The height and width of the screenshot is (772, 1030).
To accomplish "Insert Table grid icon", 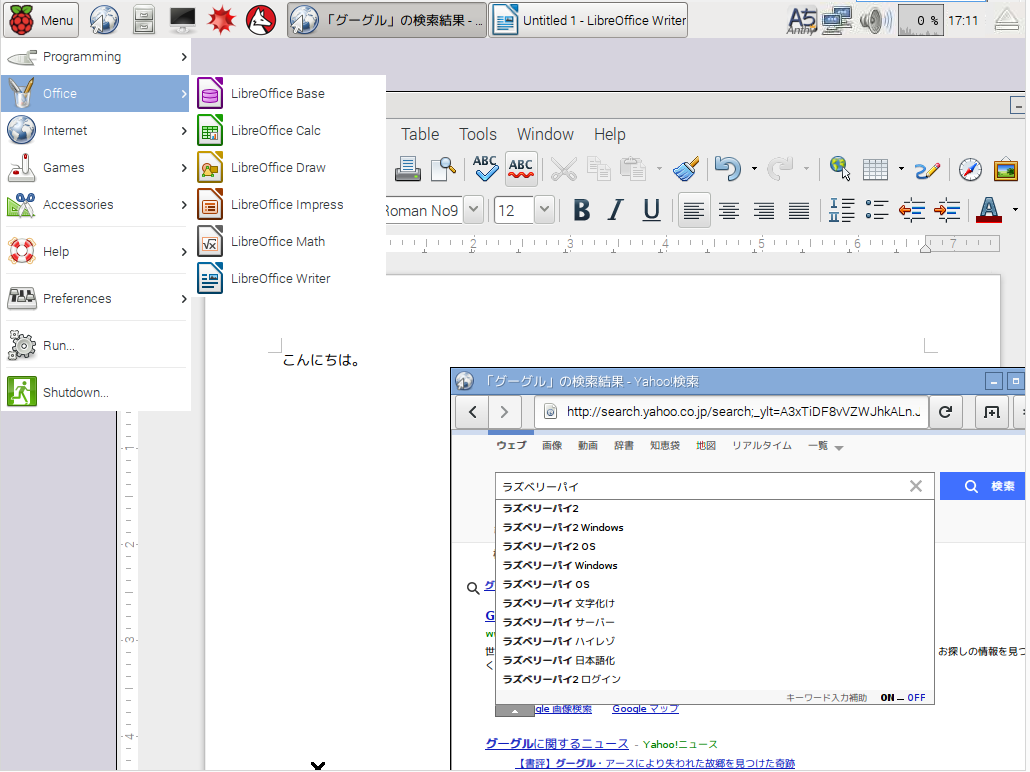I will [x=875, y=170].
